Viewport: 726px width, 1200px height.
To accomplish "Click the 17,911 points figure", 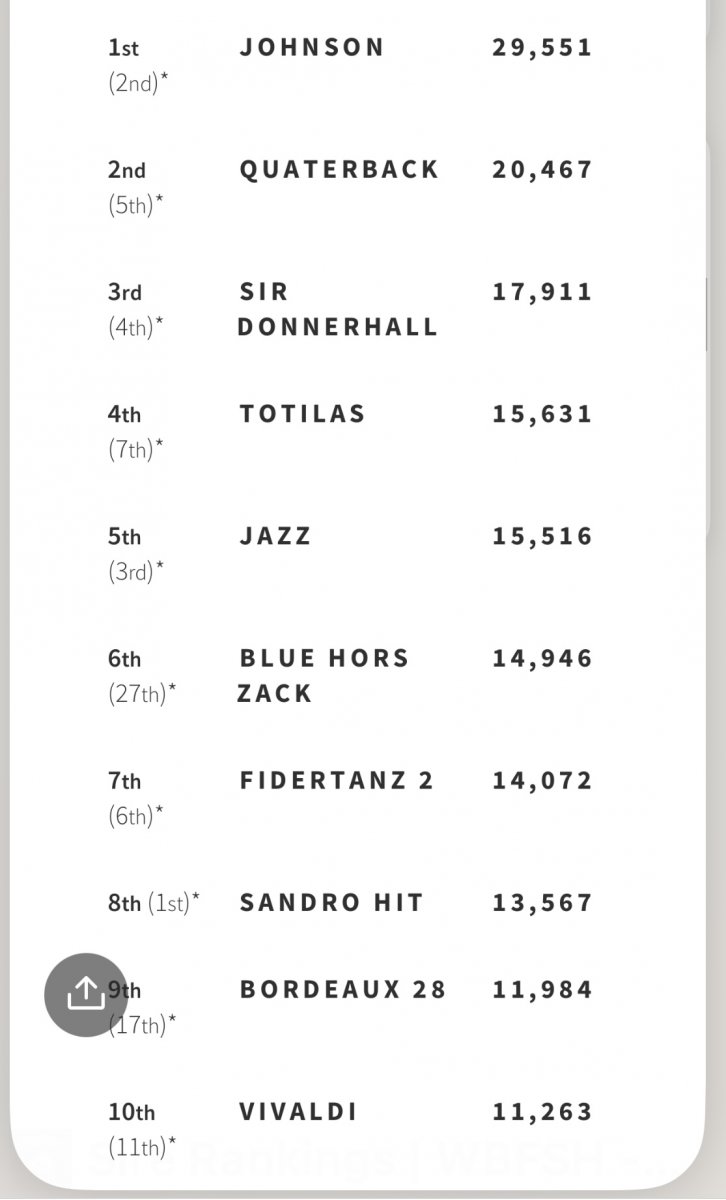I will click(x=542, y=292).
